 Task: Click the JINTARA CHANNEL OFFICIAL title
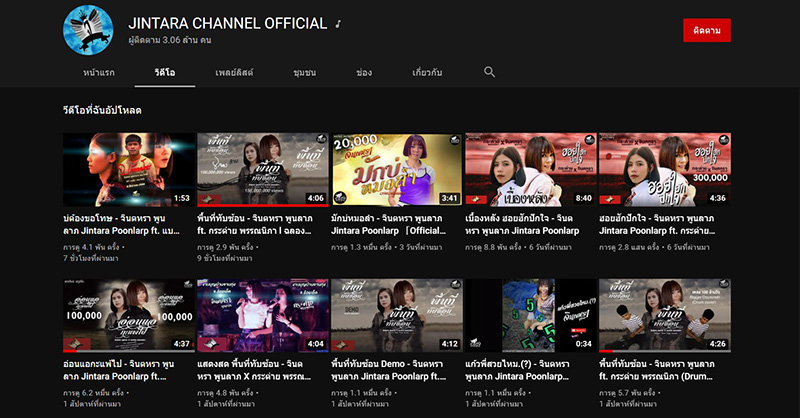tap(228, 23)
